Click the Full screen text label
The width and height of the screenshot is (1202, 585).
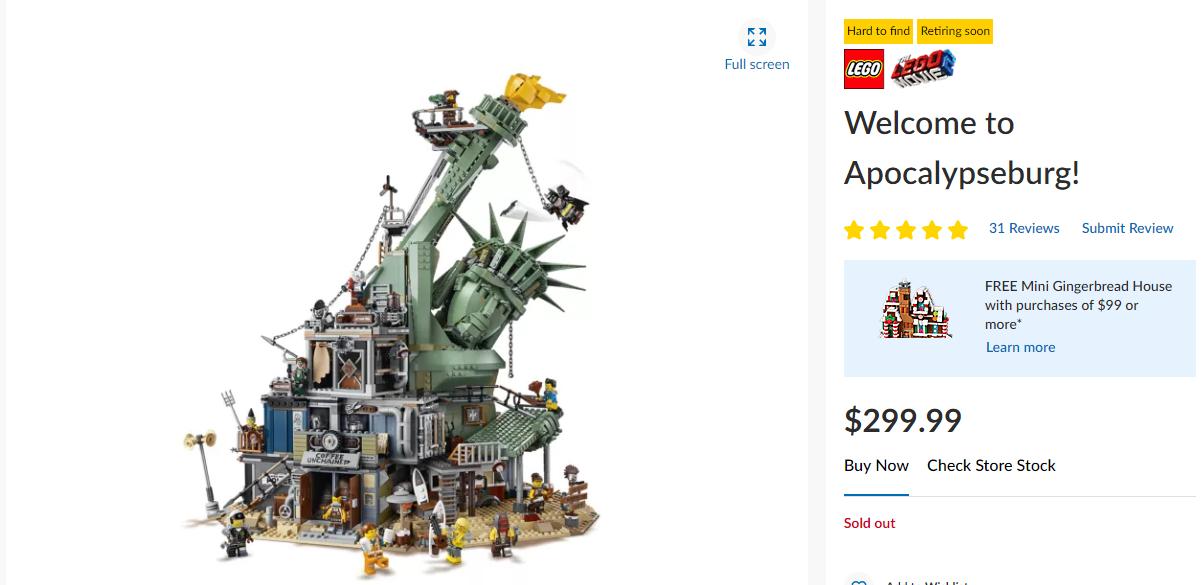(757, 64)
